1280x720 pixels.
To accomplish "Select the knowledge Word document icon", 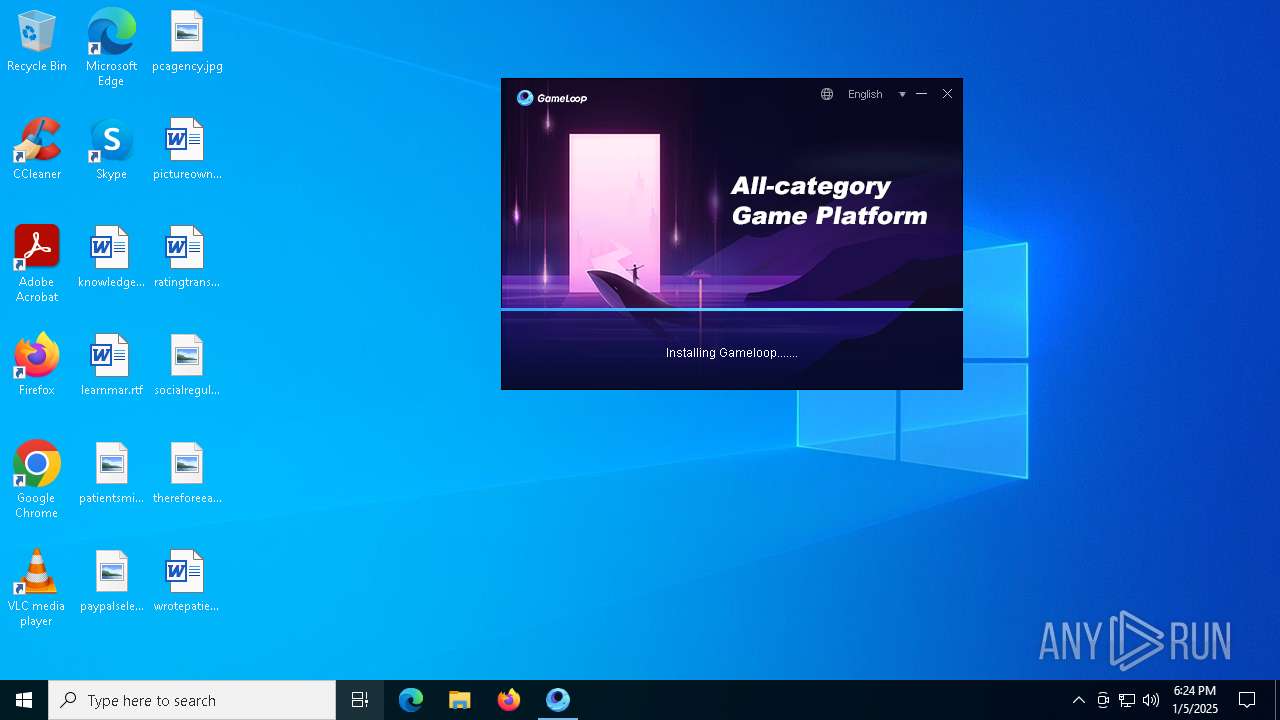I will [111, 258].
